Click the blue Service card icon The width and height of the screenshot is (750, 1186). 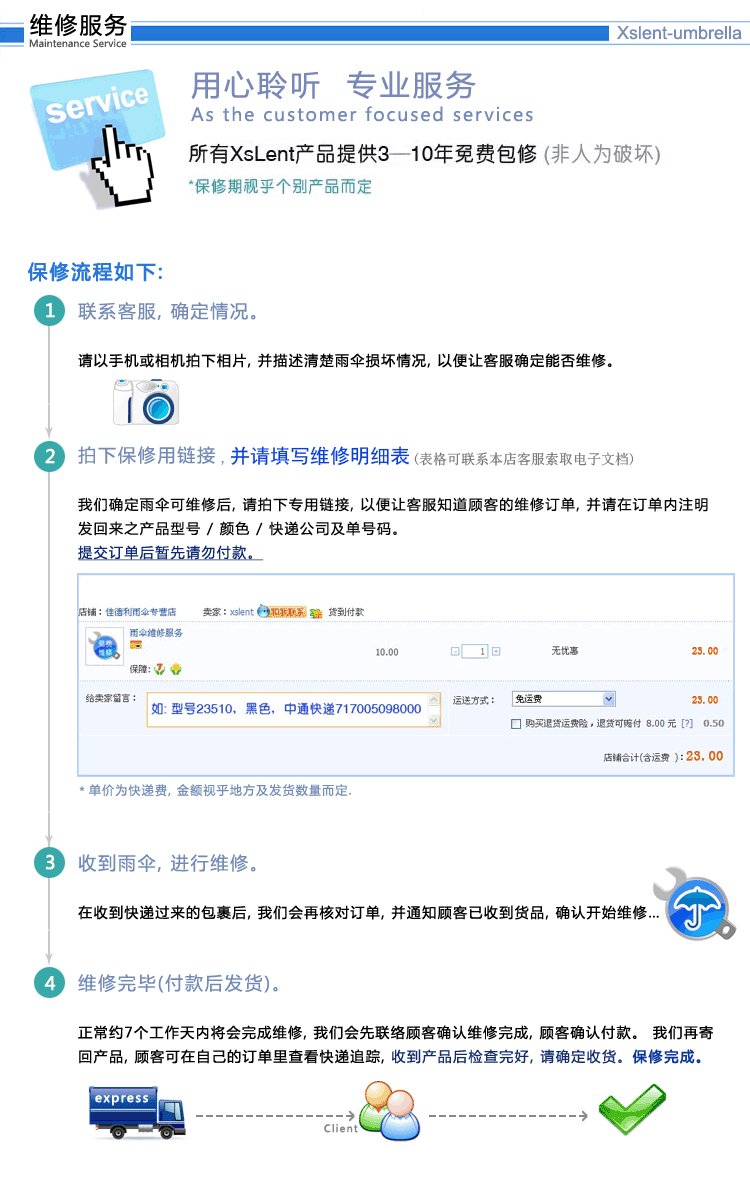click(x=98, y=119)
